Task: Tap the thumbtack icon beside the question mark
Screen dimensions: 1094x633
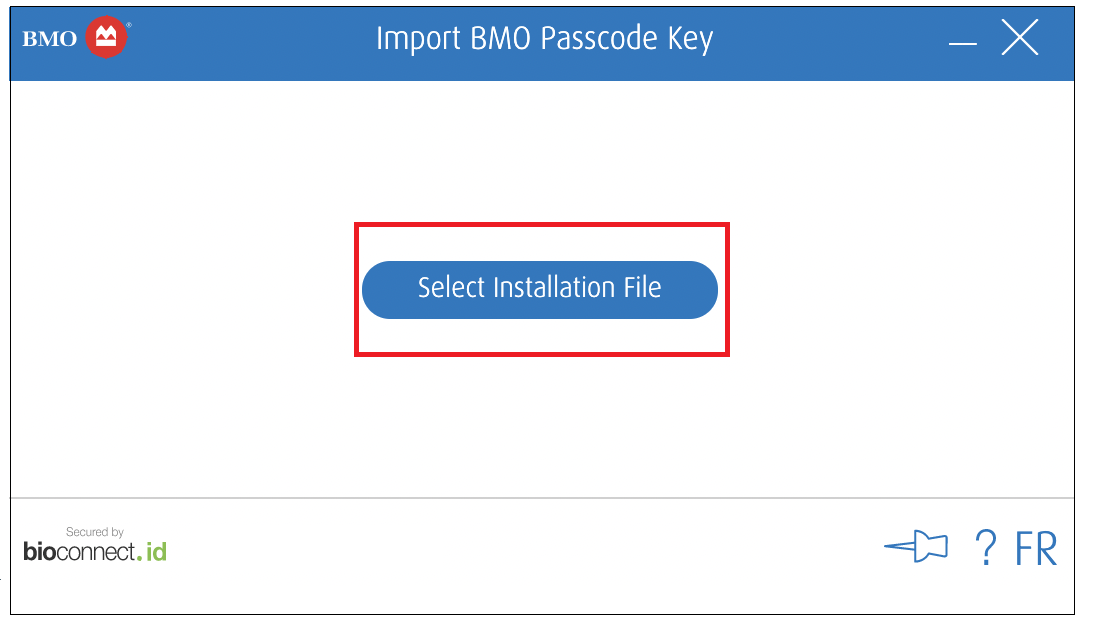Action: (916, 547)
